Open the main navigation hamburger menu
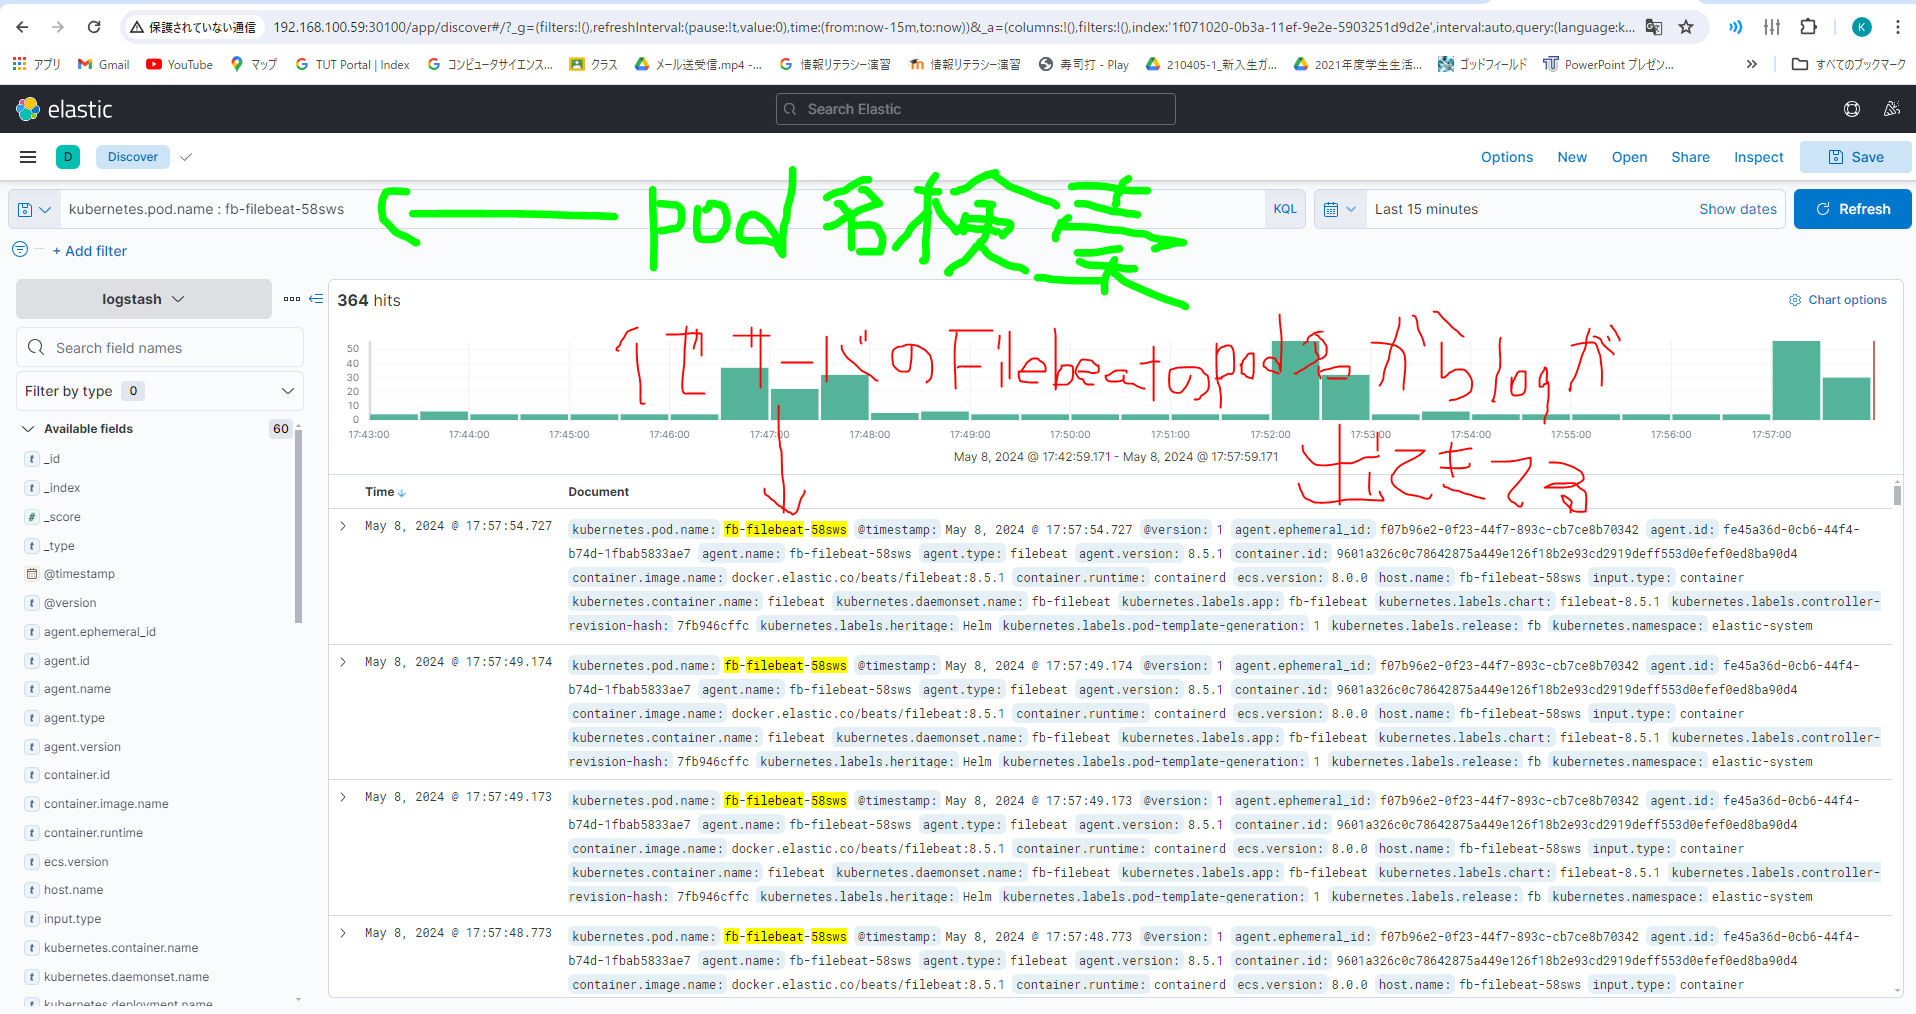Viewport: 1916px width, 1014px height. (x=27, y=157)
